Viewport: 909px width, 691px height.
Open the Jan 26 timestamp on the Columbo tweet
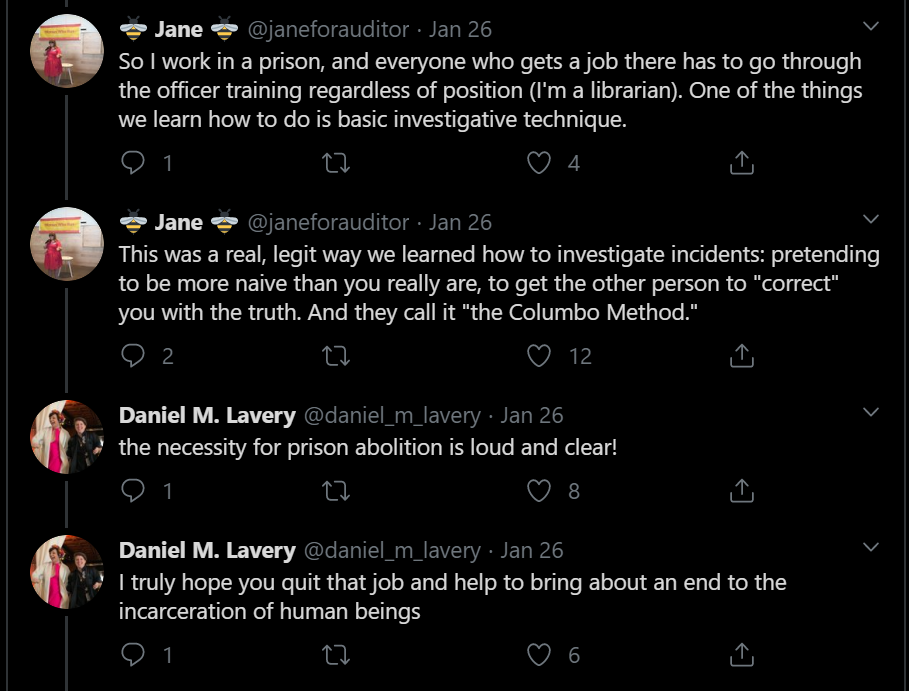[460, 223]
